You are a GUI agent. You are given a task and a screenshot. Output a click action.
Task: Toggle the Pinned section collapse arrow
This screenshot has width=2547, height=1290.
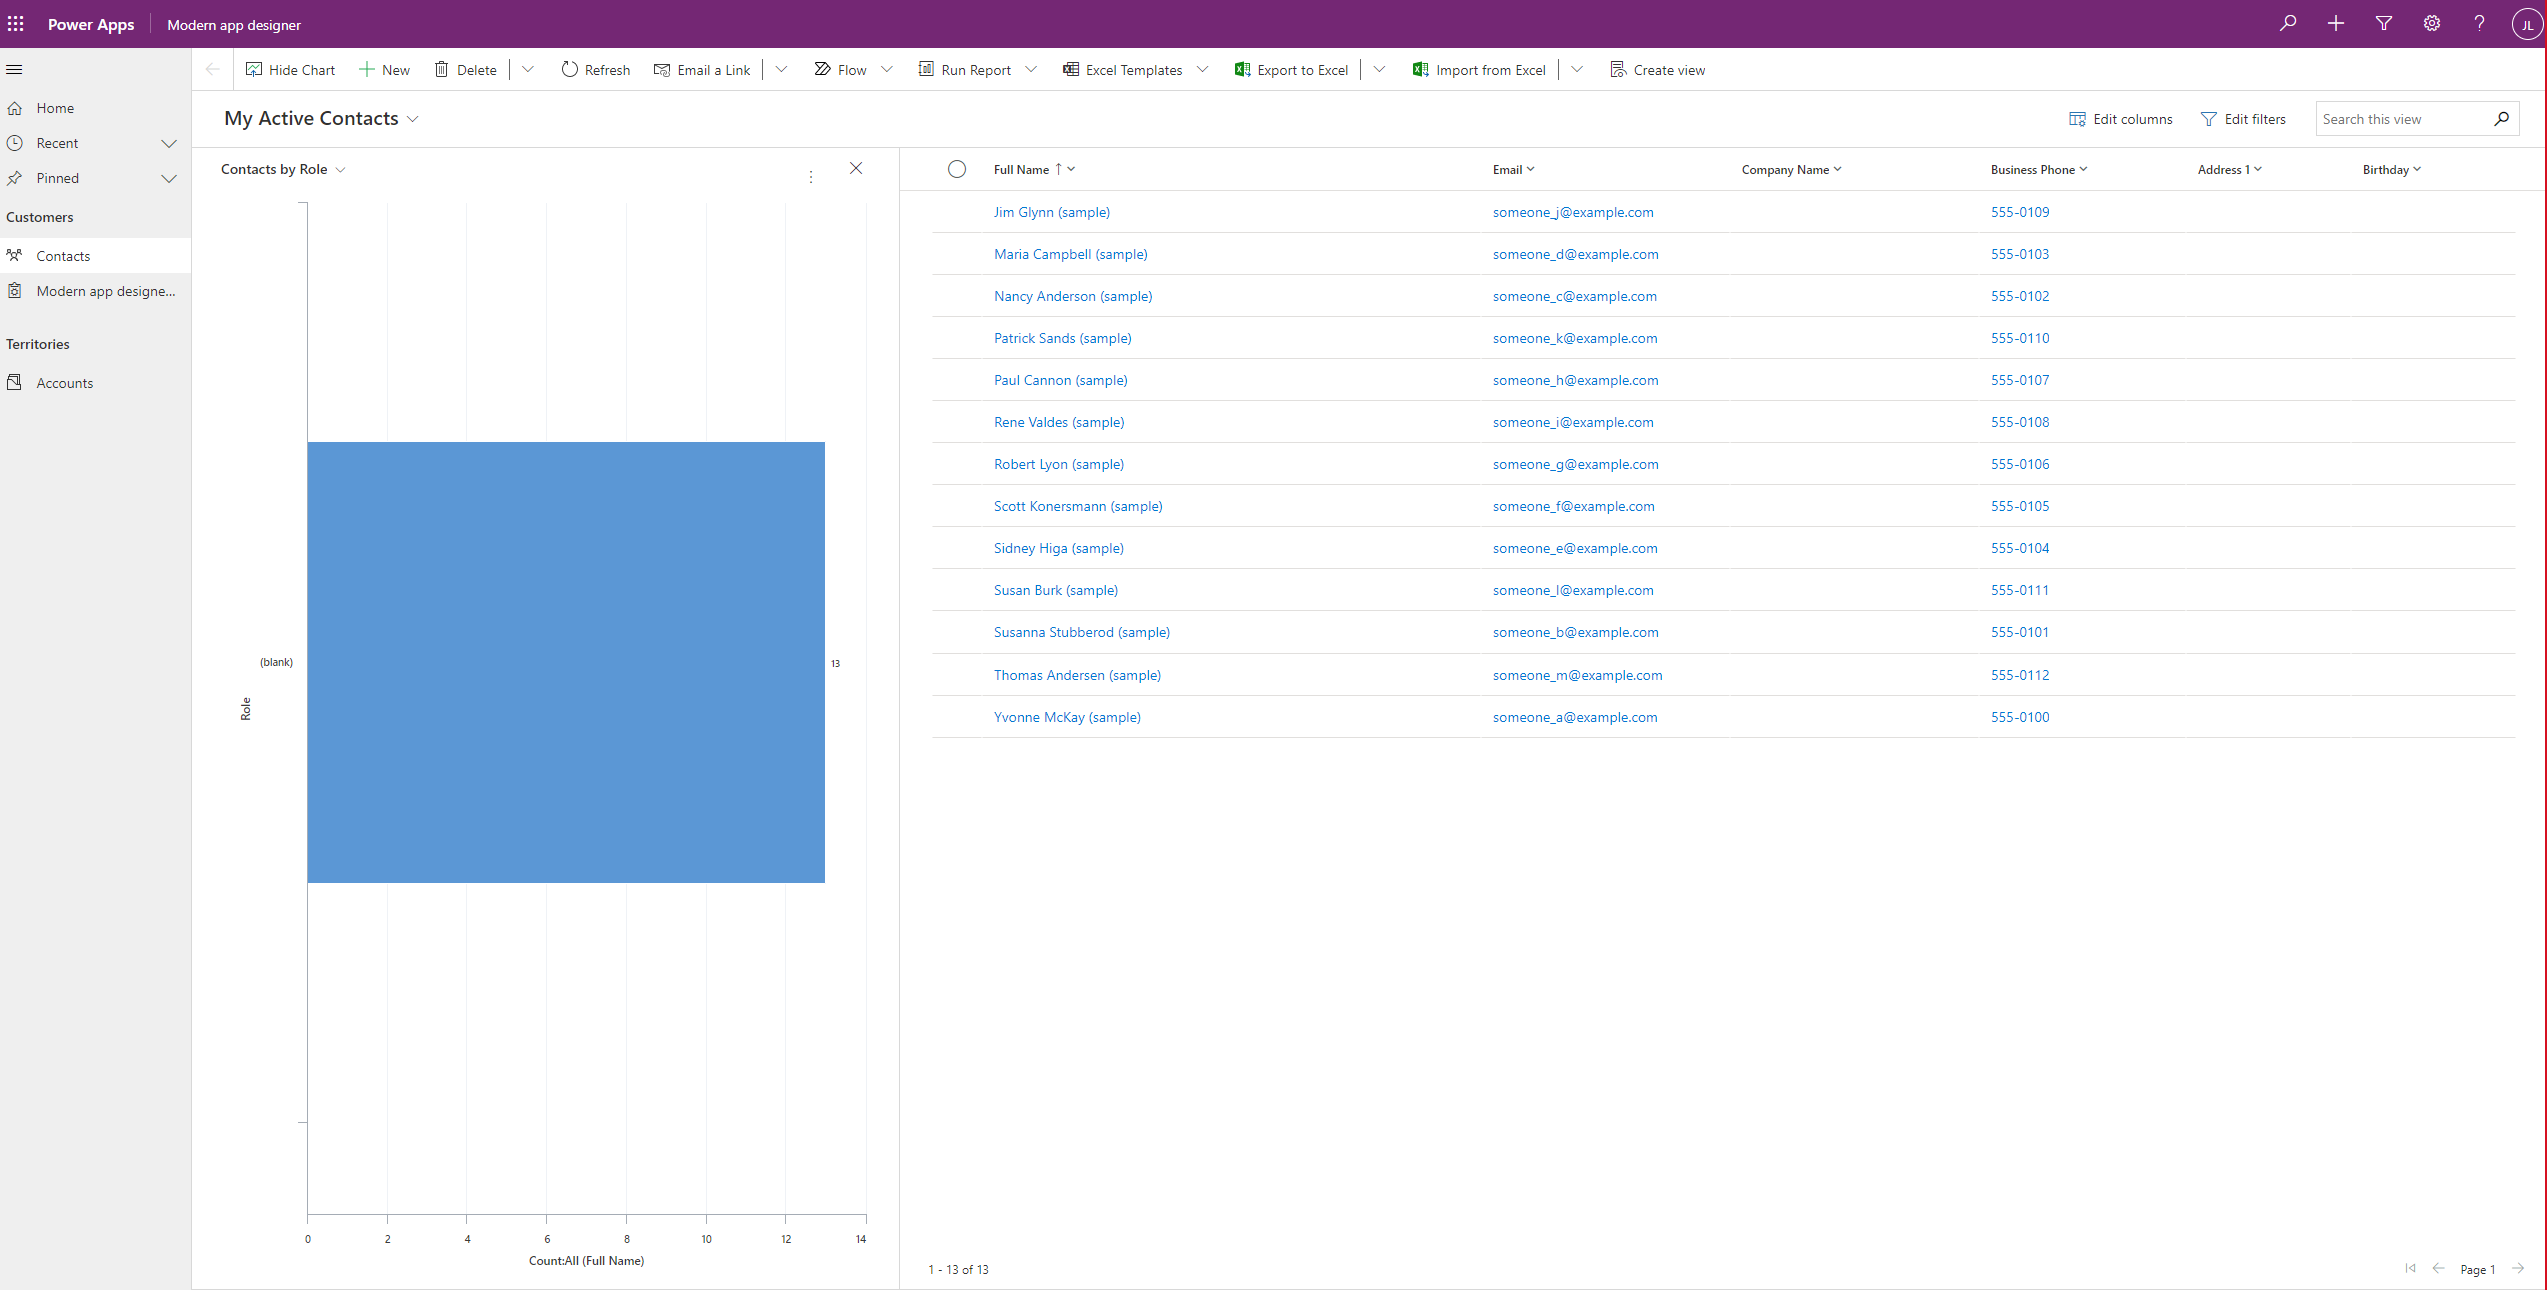pyautogui.click(x=169, y=178)
